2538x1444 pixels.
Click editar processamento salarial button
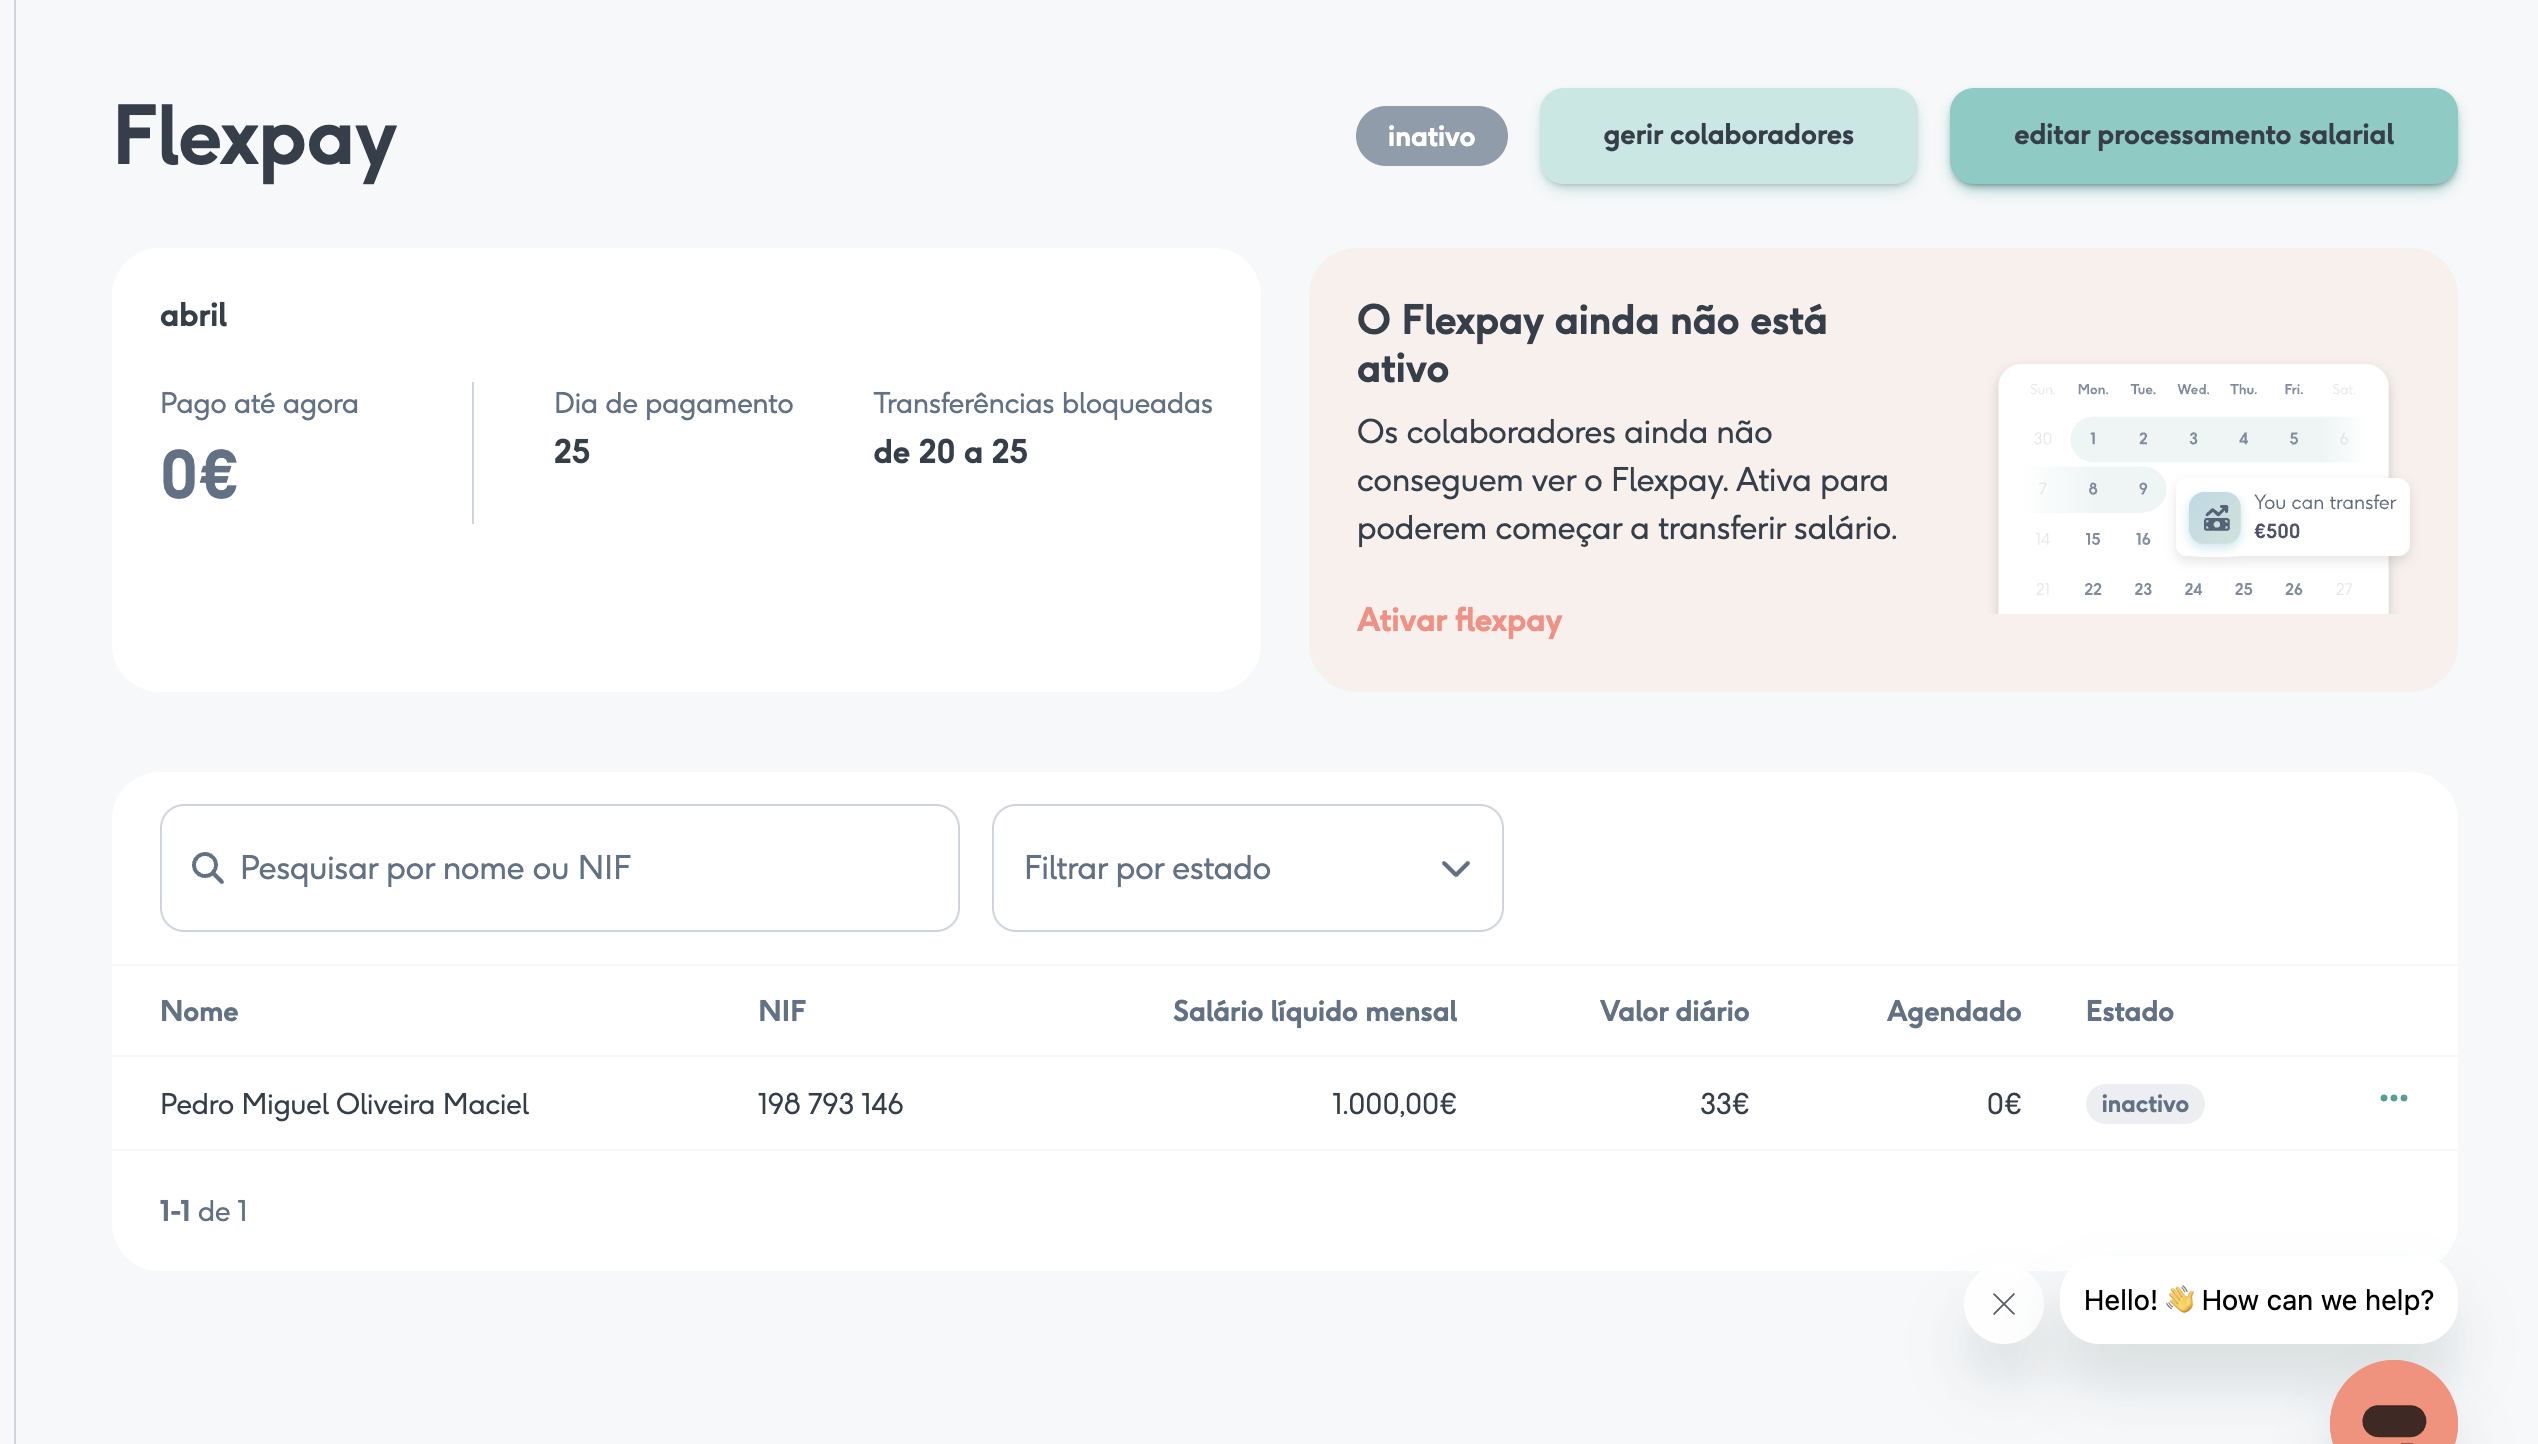coord(2203,136)
